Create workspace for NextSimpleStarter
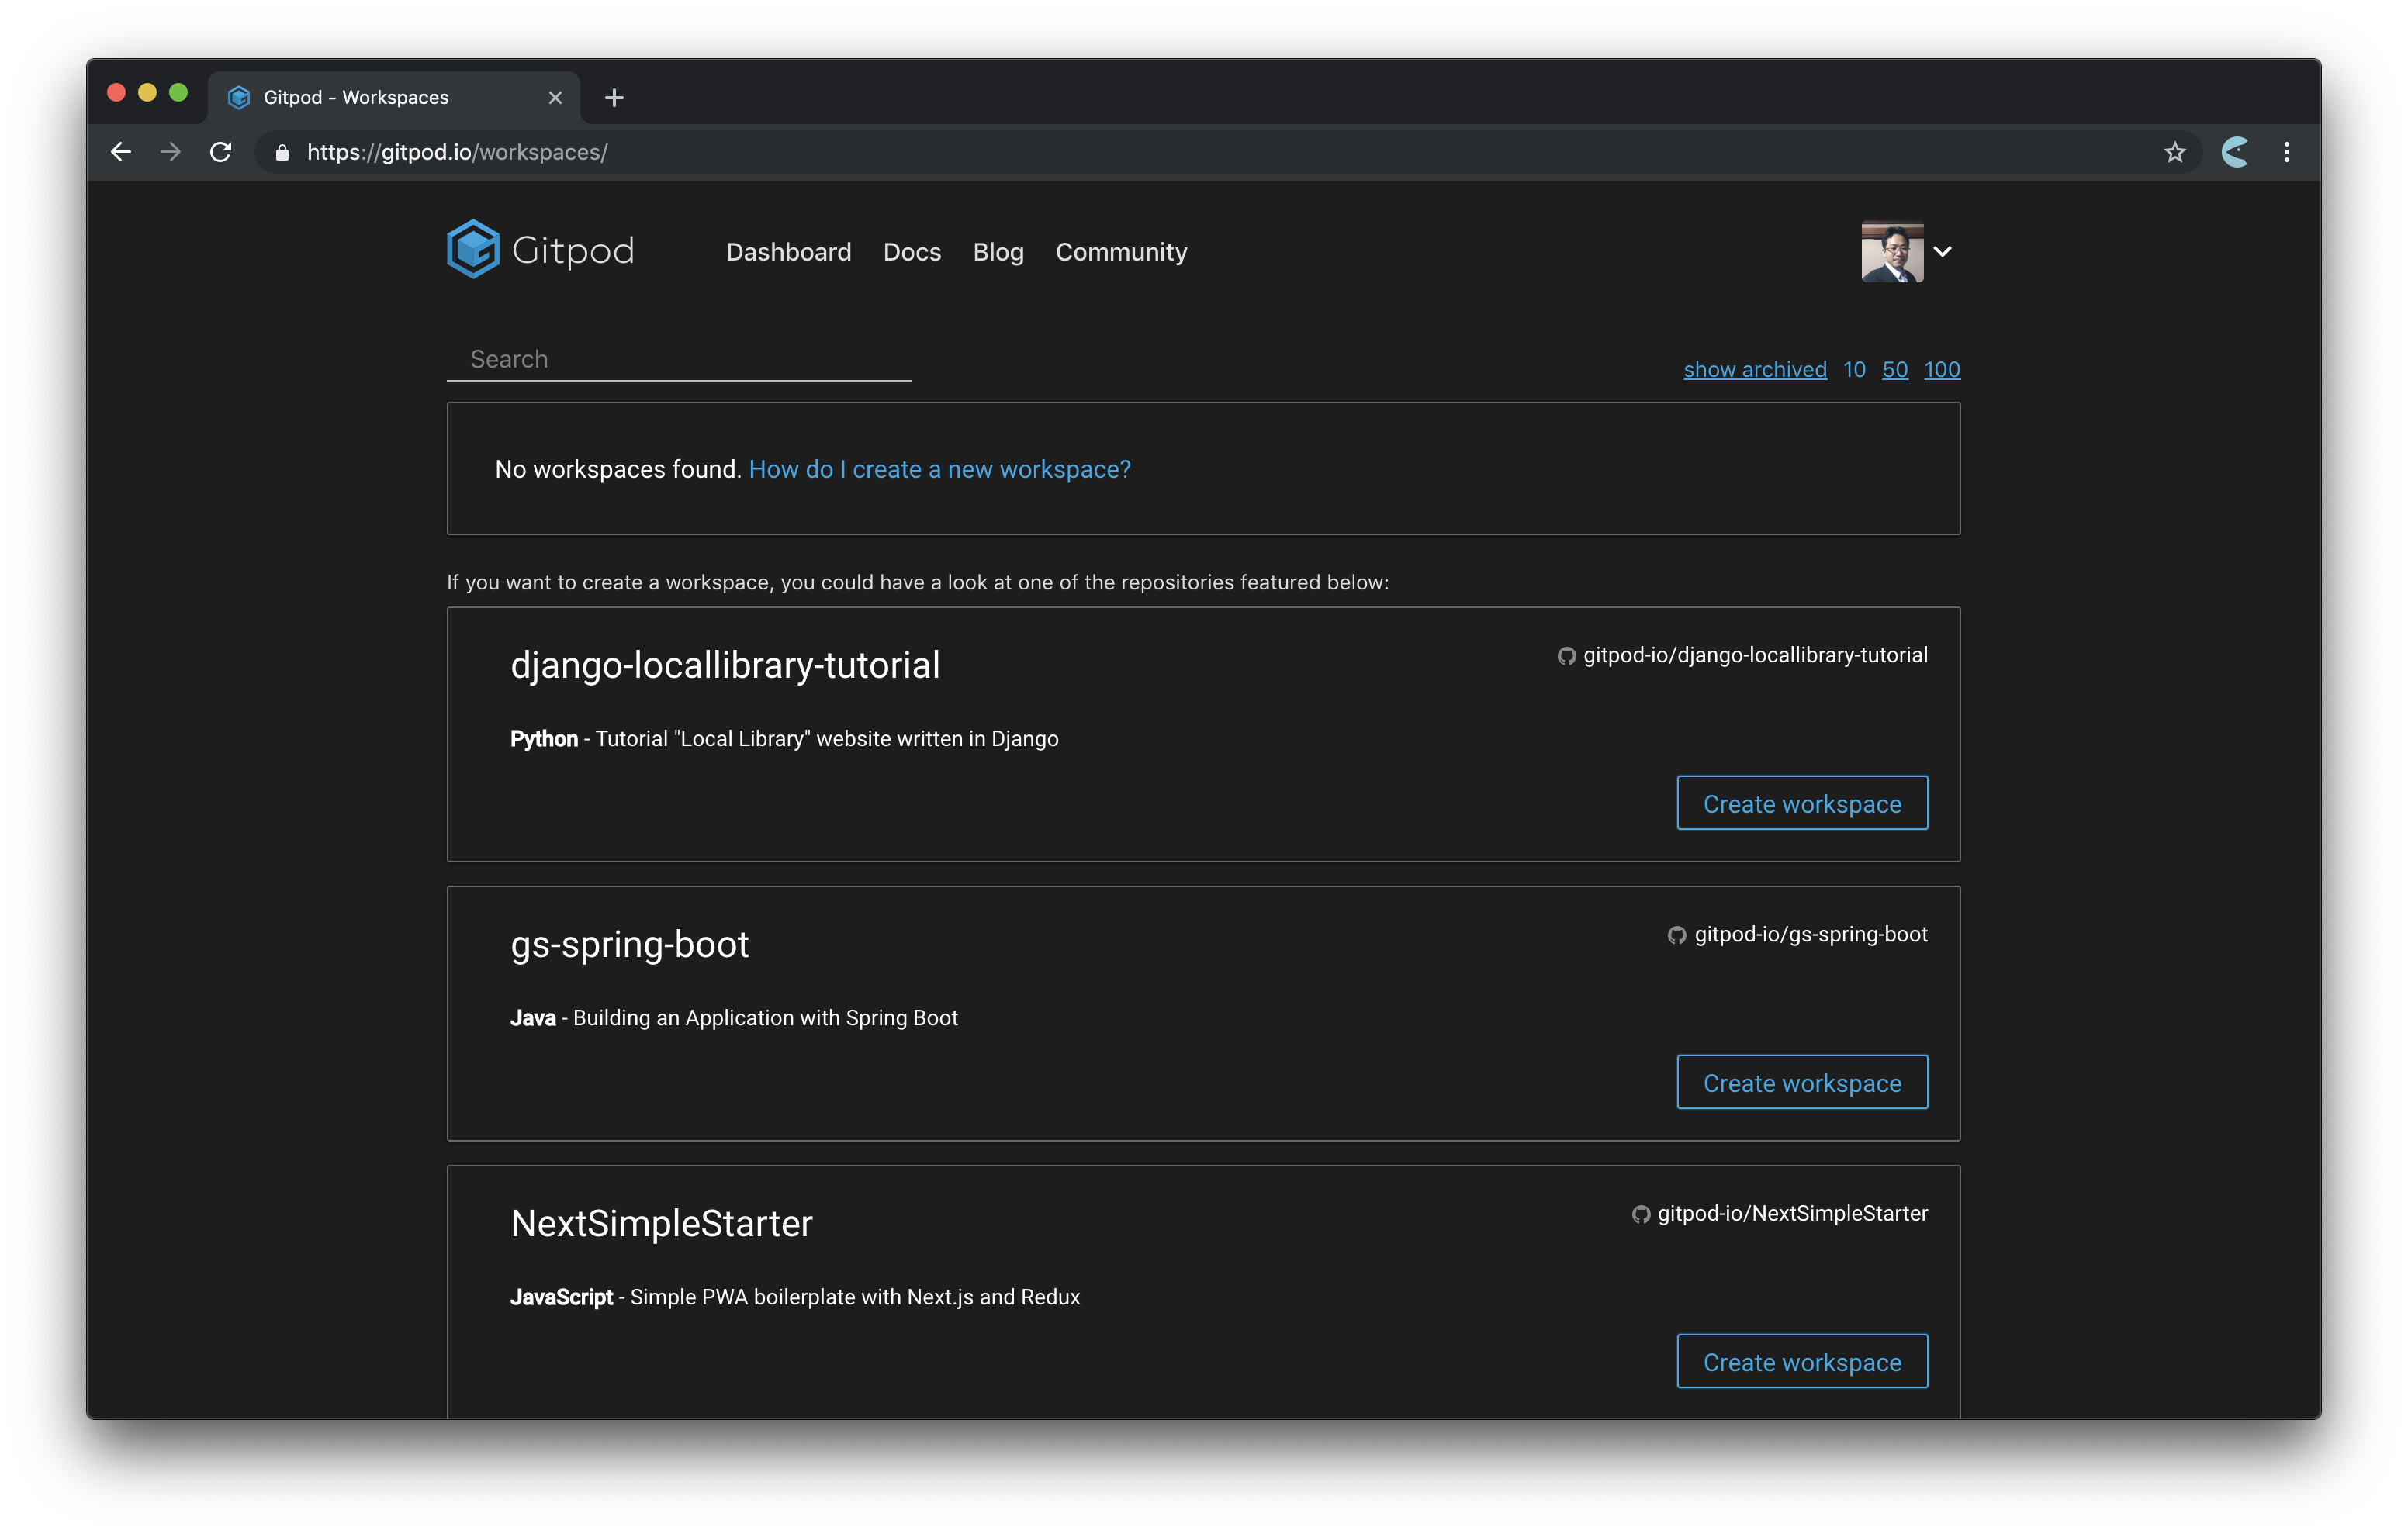Image resolution: width=2408 pixels, height=1534 pixels. tap(1802, 1361)
